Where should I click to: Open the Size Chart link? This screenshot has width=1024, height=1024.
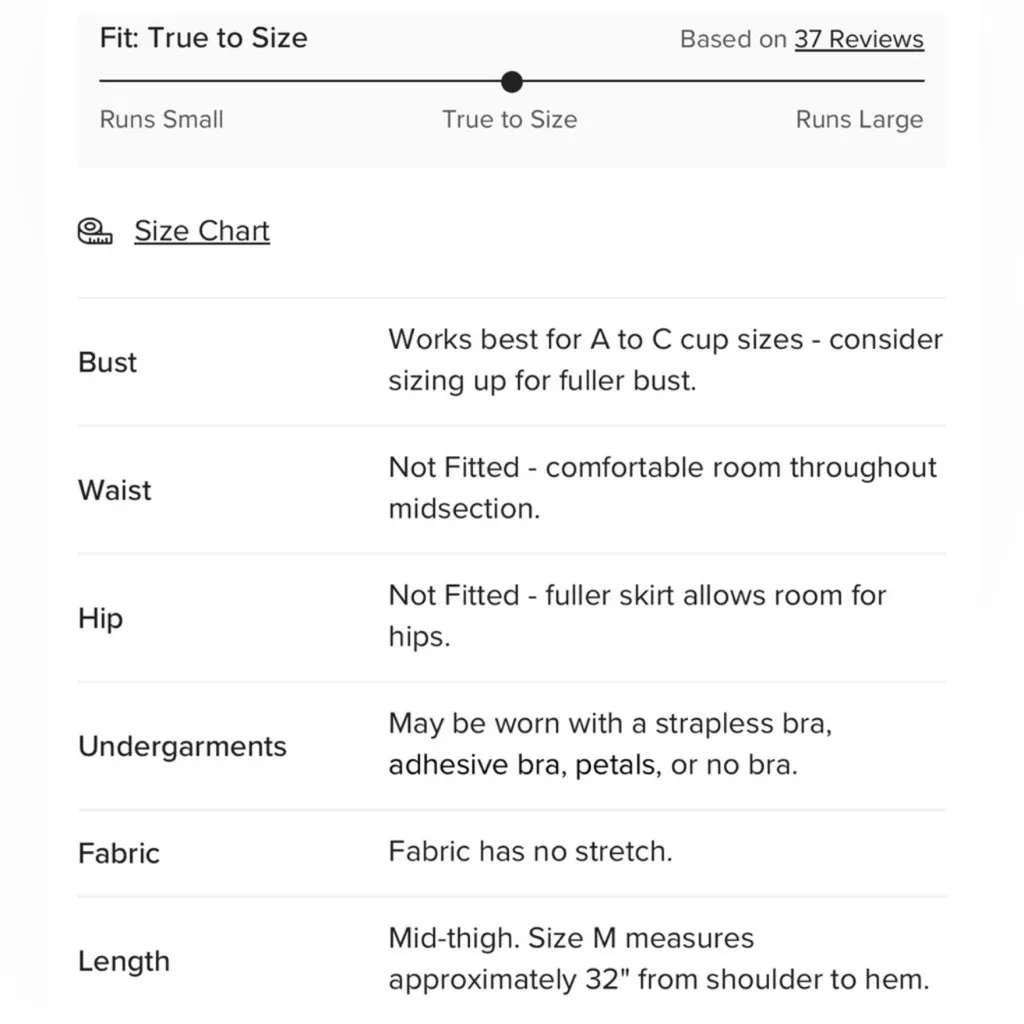click(202, 231)
